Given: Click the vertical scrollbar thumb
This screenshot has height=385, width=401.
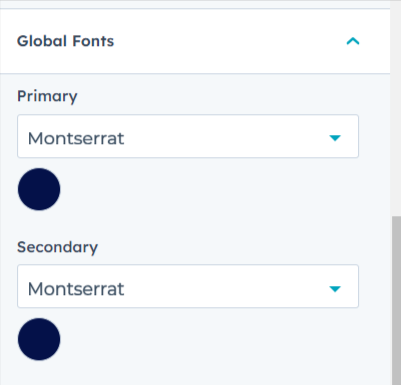Looking at the screenshot, I should (x=396, y=300).
